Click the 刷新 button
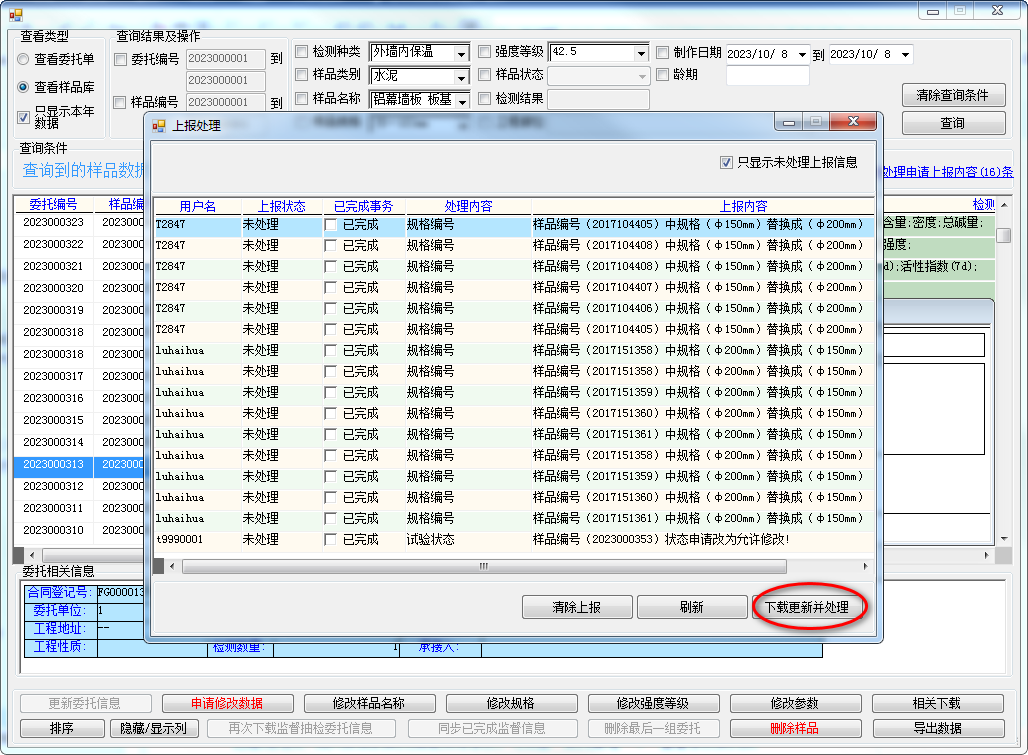 (x=690, y=607)
